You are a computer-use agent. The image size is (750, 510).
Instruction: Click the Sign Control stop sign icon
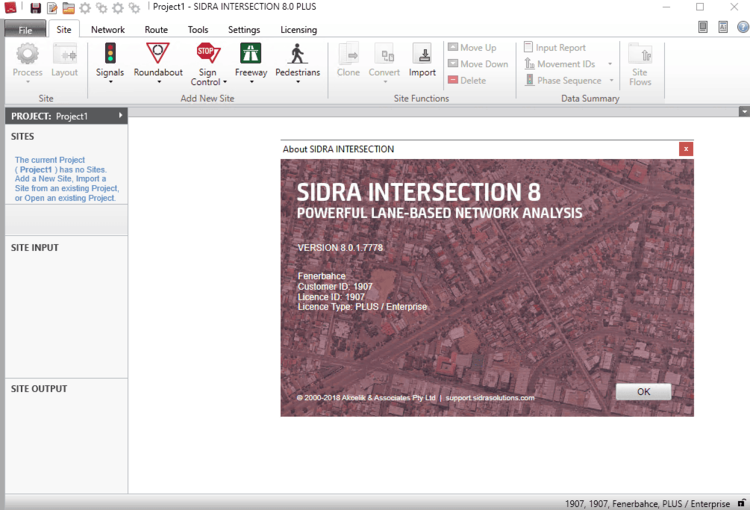point(208,53)
